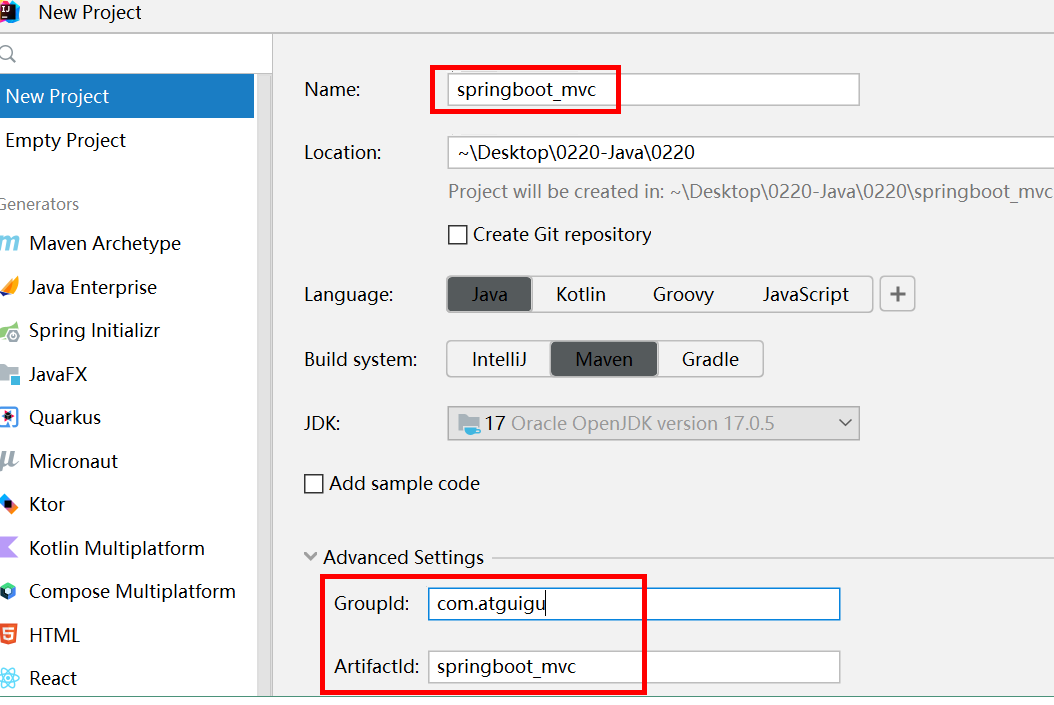The image size is (1054, 705).
Task: Collapse the Advanced Settings section
Action: pyautogui.click(x=310, y=558)
